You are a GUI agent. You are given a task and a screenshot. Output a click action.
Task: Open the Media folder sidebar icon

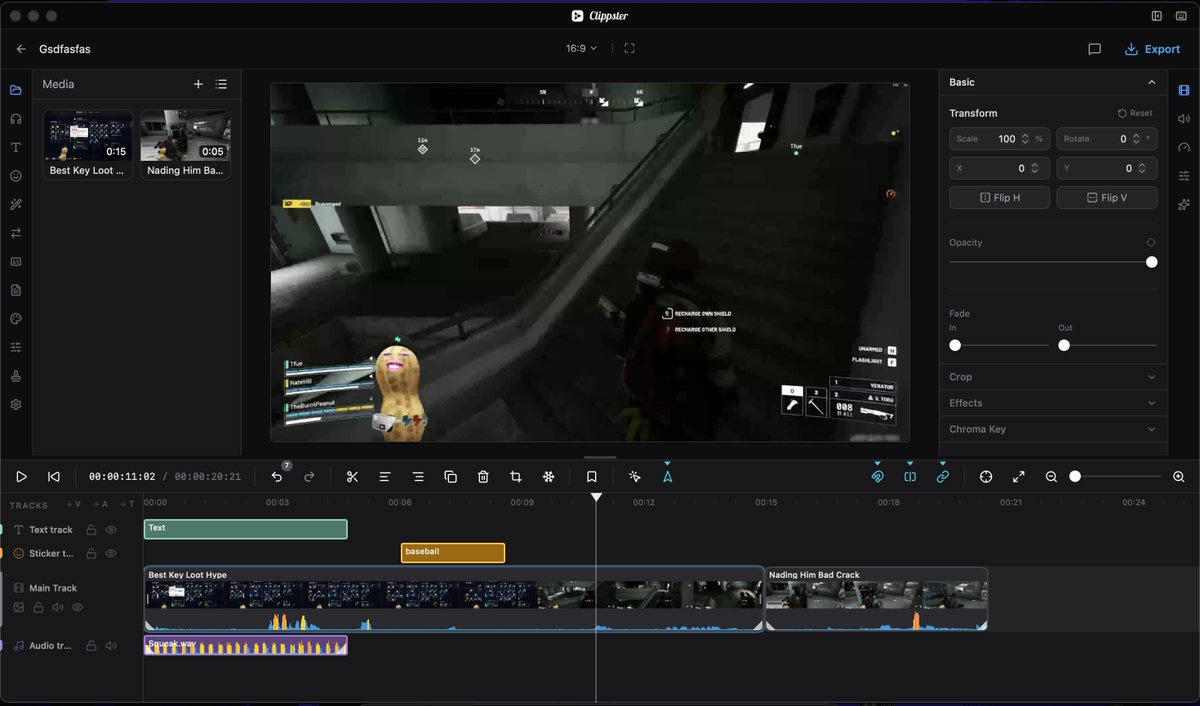click(16, 90)
